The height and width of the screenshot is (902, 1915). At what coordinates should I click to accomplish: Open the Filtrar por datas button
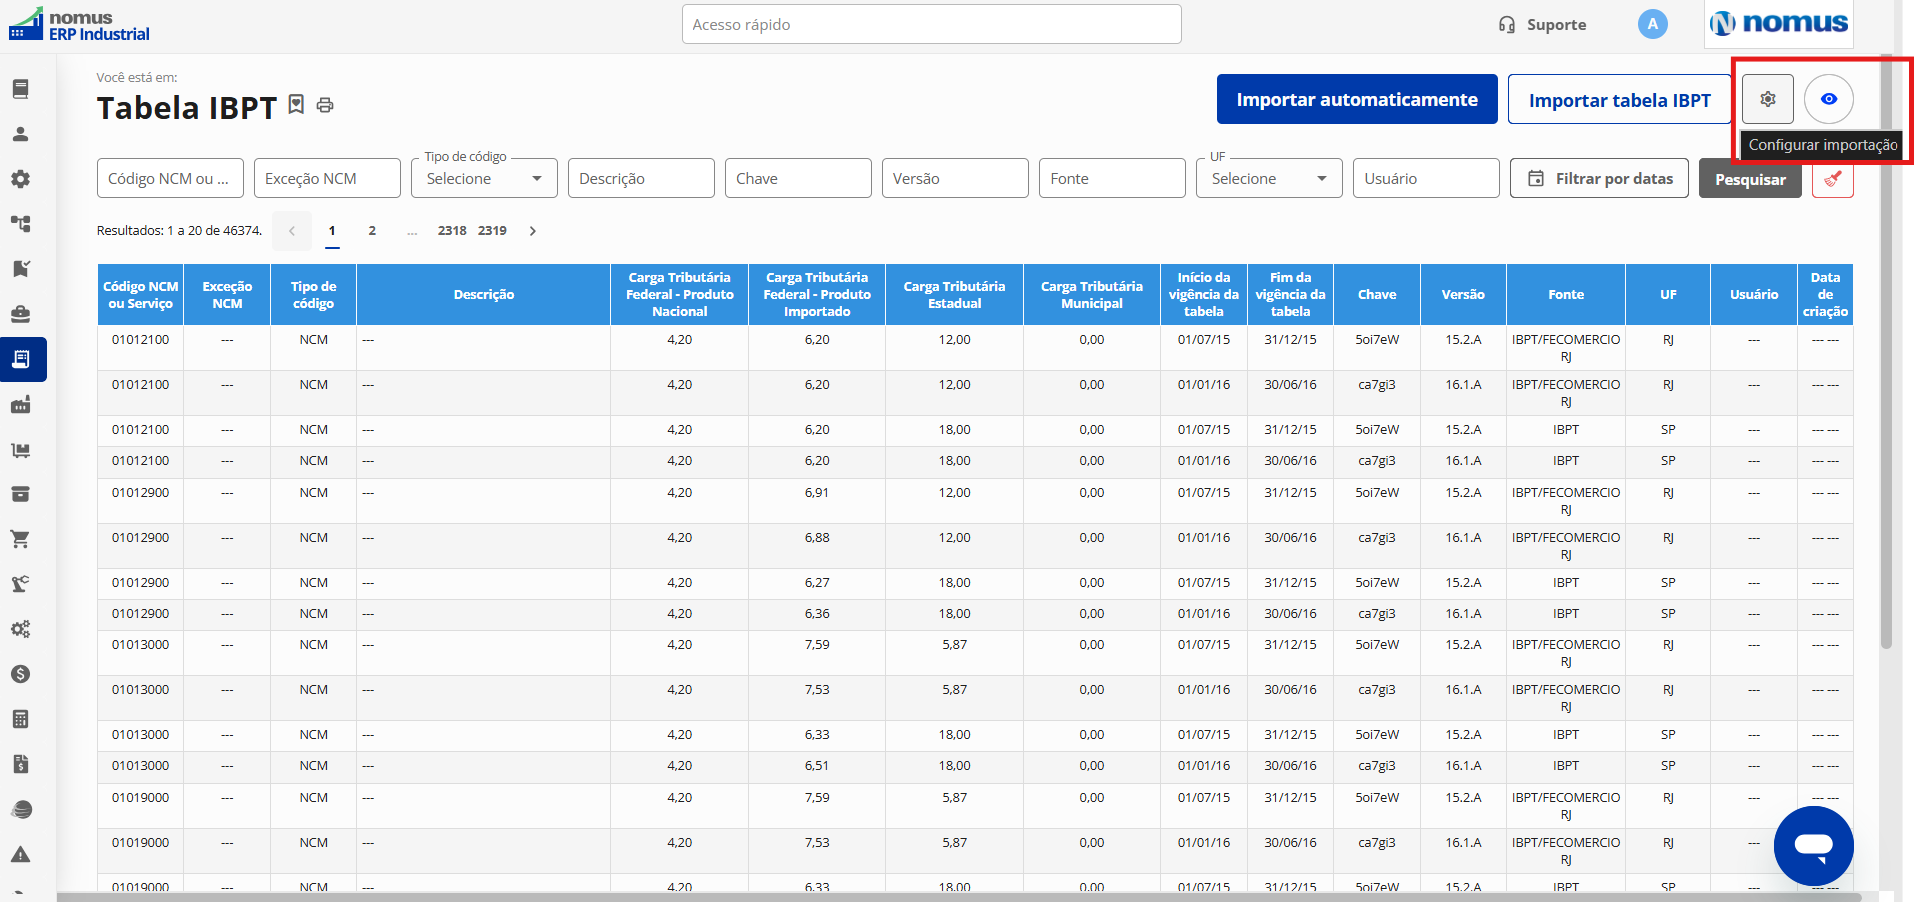1599,178
